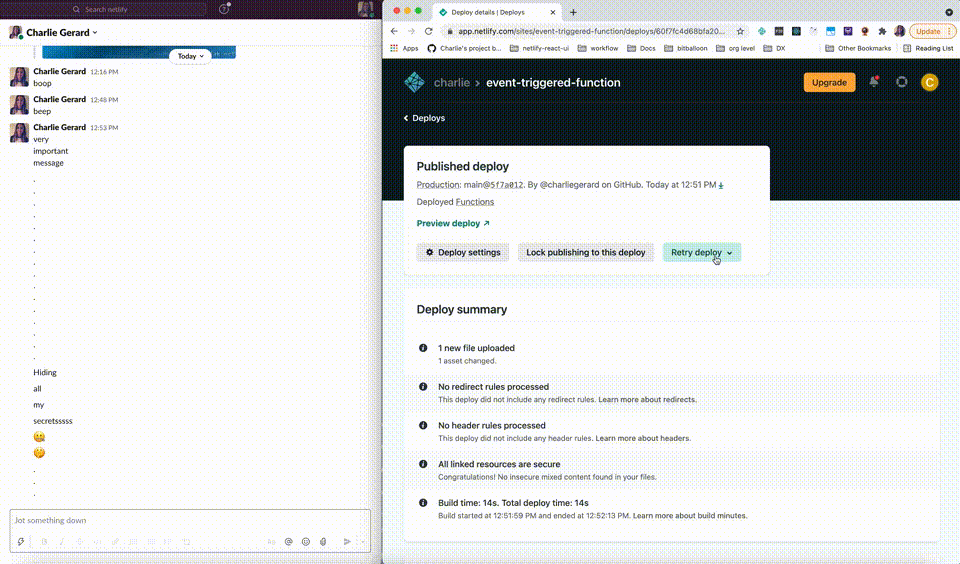Click the support lifebuoy icon in header
Image resolution: width=960 pixels, height=564 pixels.
pos(902,82)
